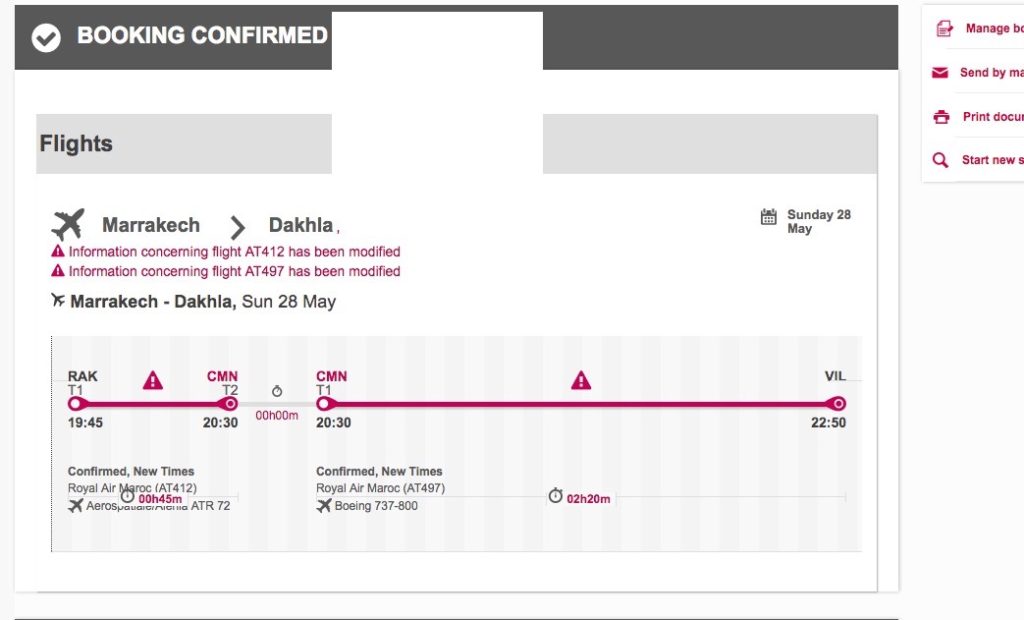Click the AT412 flight modified notice
Image resolution: width=1024 pixels, height=620 pixels.
[234, 252]
